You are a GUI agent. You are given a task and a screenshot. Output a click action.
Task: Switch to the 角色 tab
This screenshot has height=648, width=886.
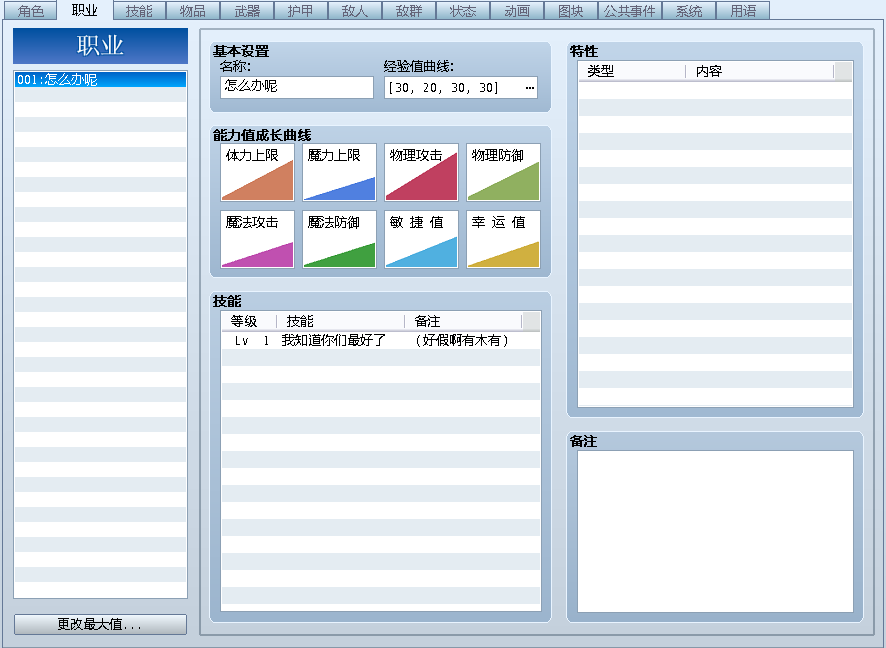[x=31, y=11]
